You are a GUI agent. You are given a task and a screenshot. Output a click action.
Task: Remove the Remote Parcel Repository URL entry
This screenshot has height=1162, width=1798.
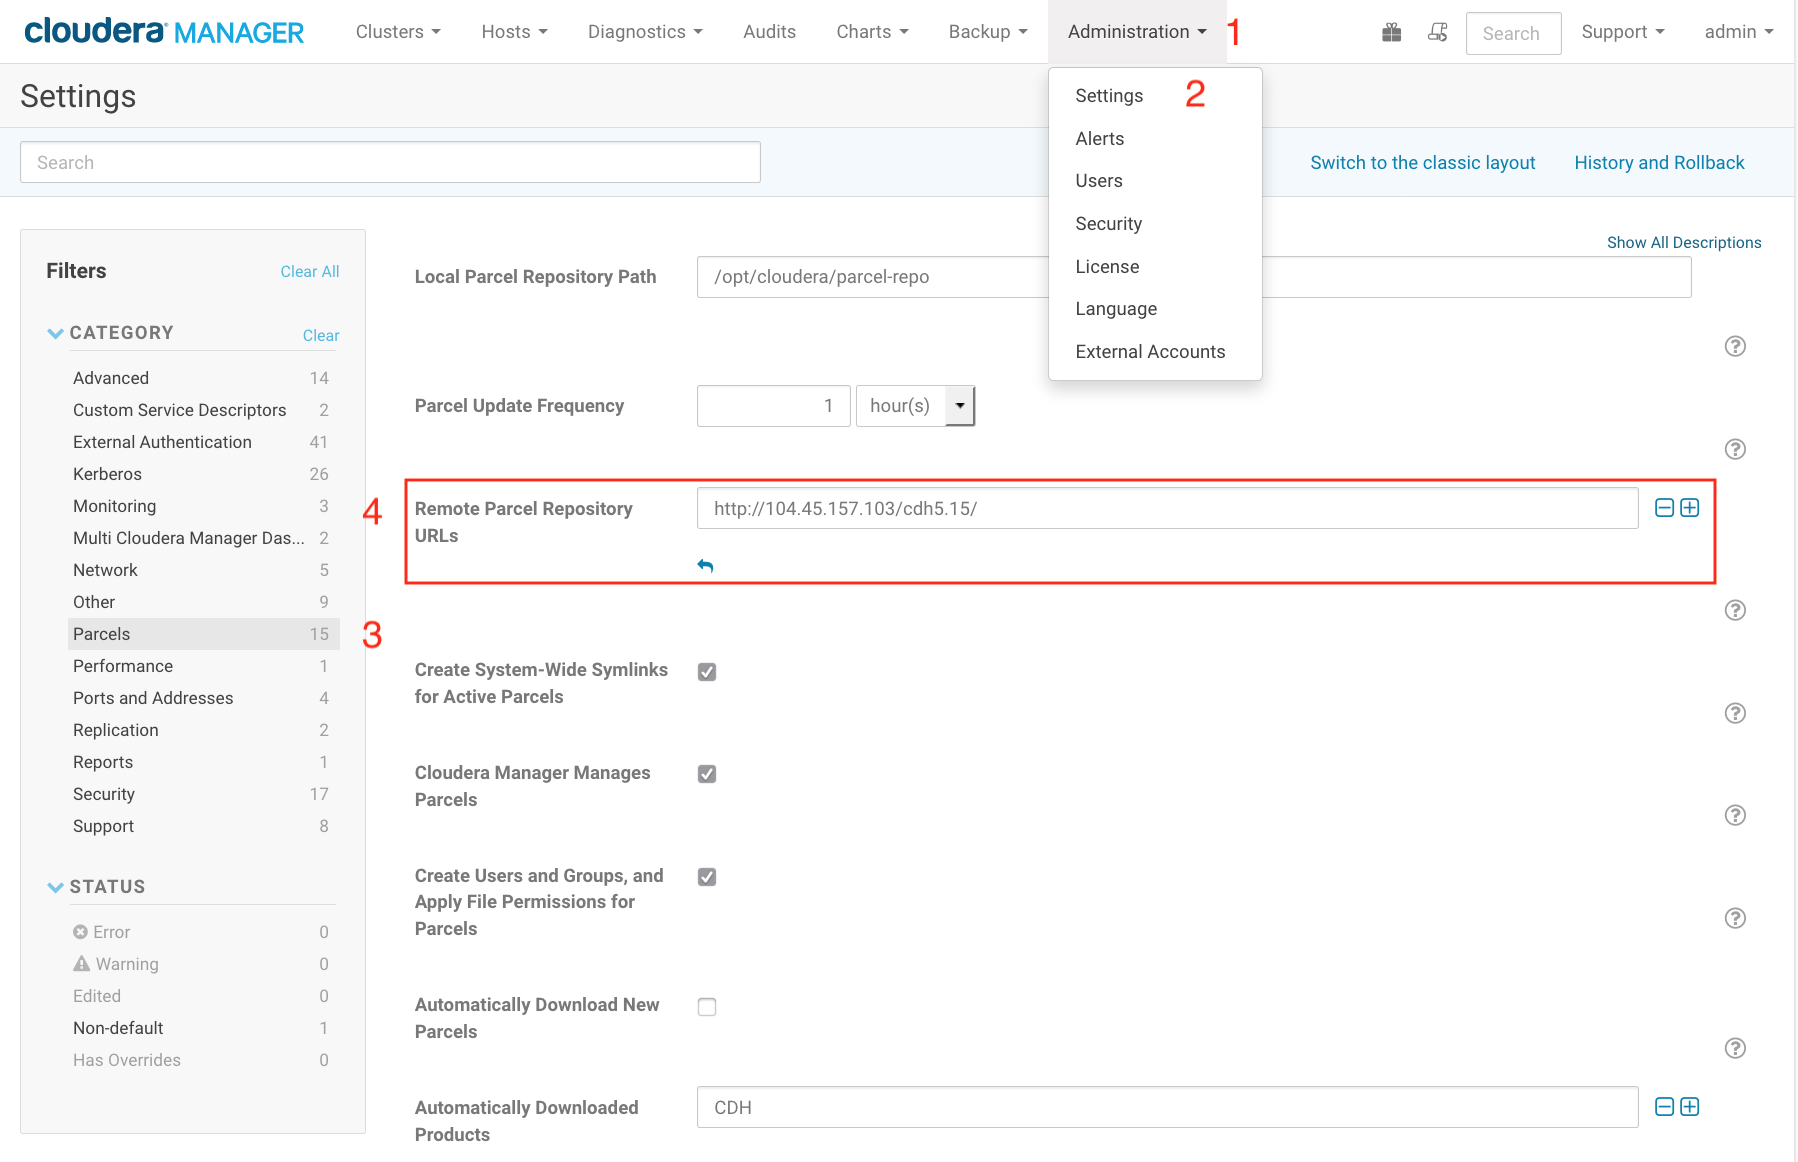1664,508
